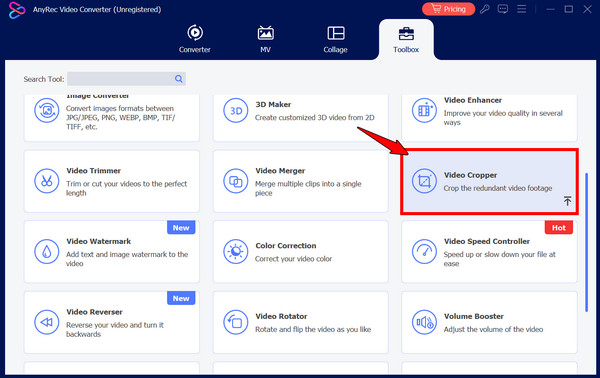The height and width of the screenshot is (378, 600).
Task: Open the Video Rotator tool title
Action: [281, 316]
